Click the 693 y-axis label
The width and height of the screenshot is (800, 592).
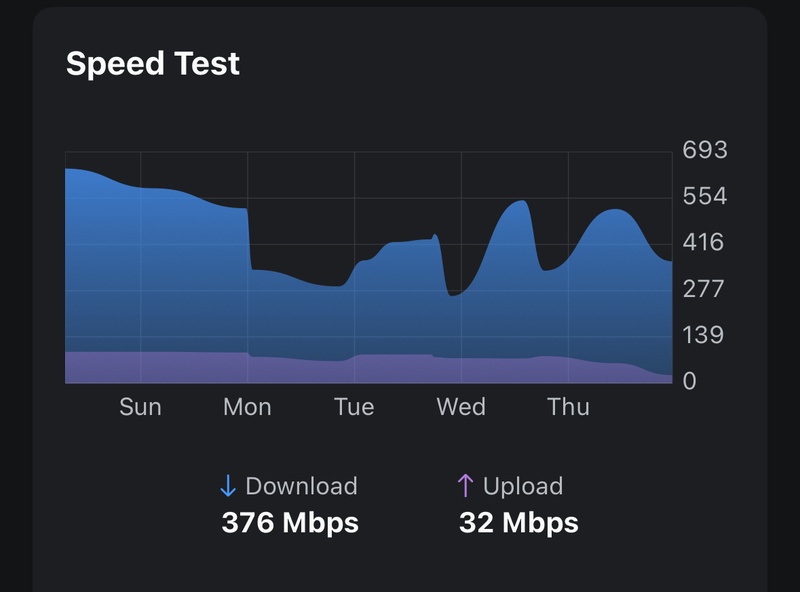tap(705, 150)
